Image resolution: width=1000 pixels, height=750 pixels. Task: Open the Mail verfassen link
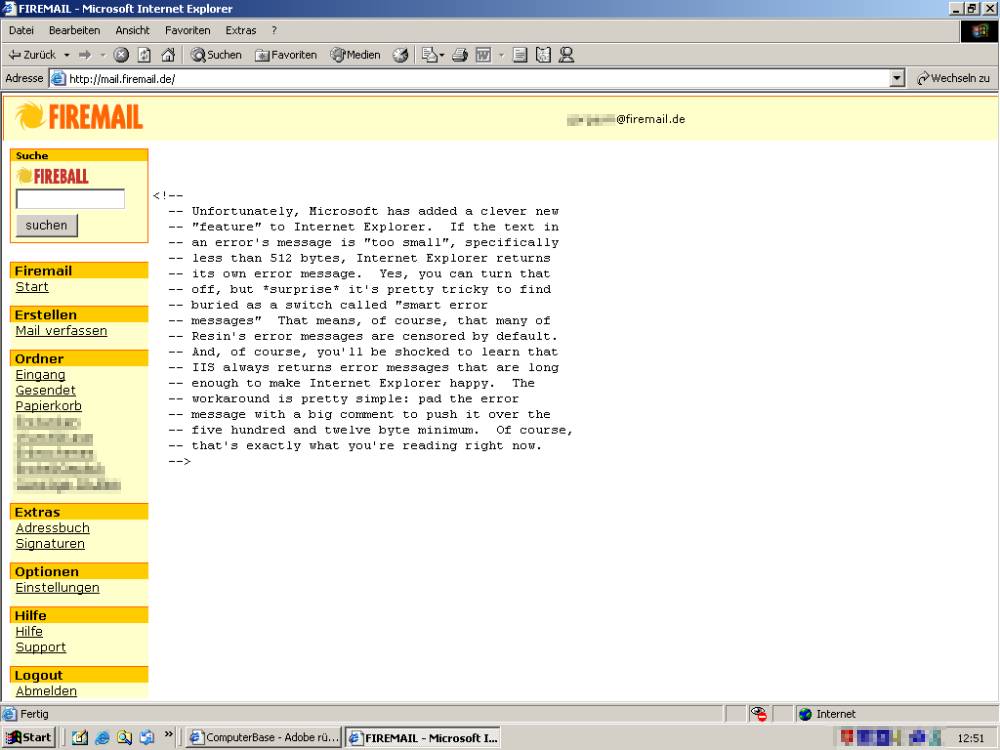pos(61,331)
